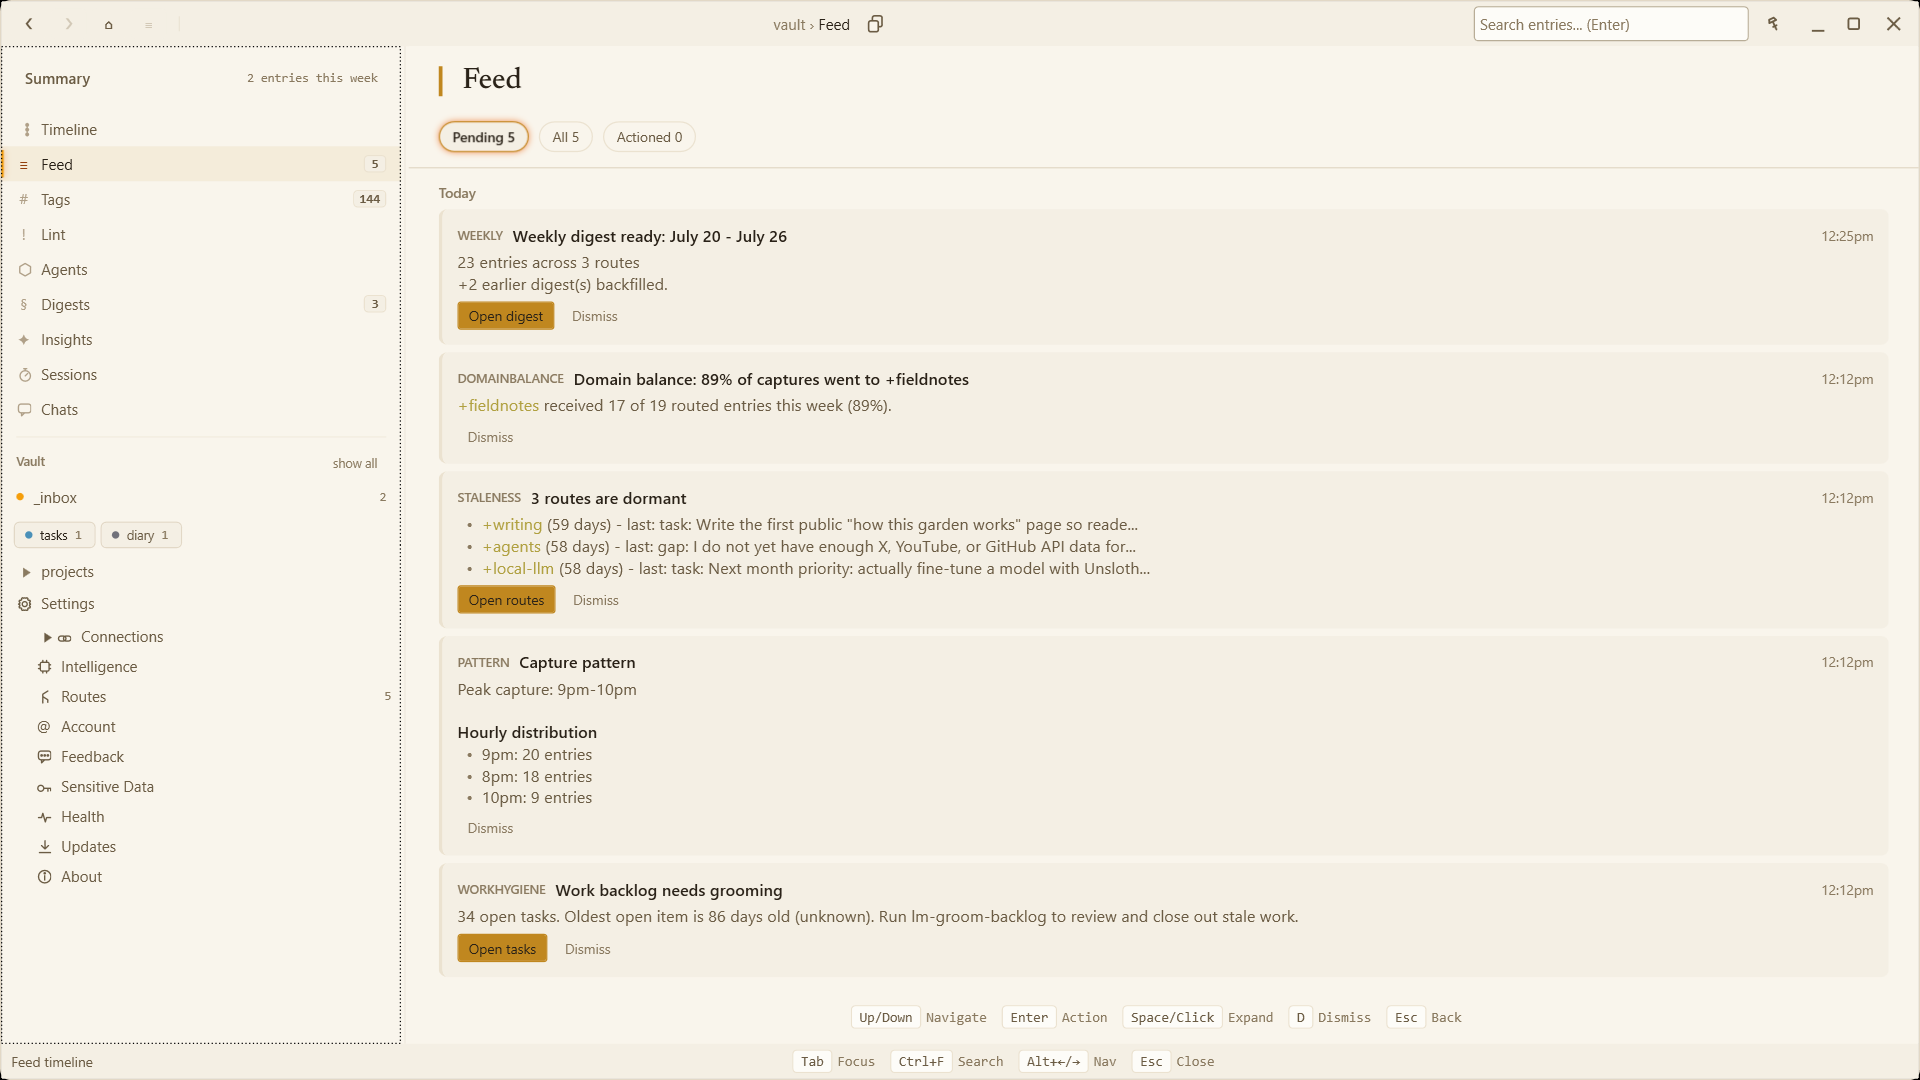
Task: Open About via its info icon
Action: pyautogui.click(x=45, y=877)
